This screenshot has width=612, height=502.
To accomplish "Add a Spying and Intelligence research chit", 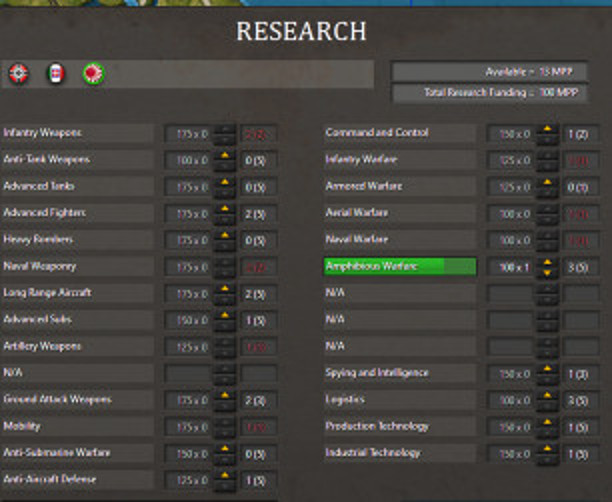I will coord(547,369).
